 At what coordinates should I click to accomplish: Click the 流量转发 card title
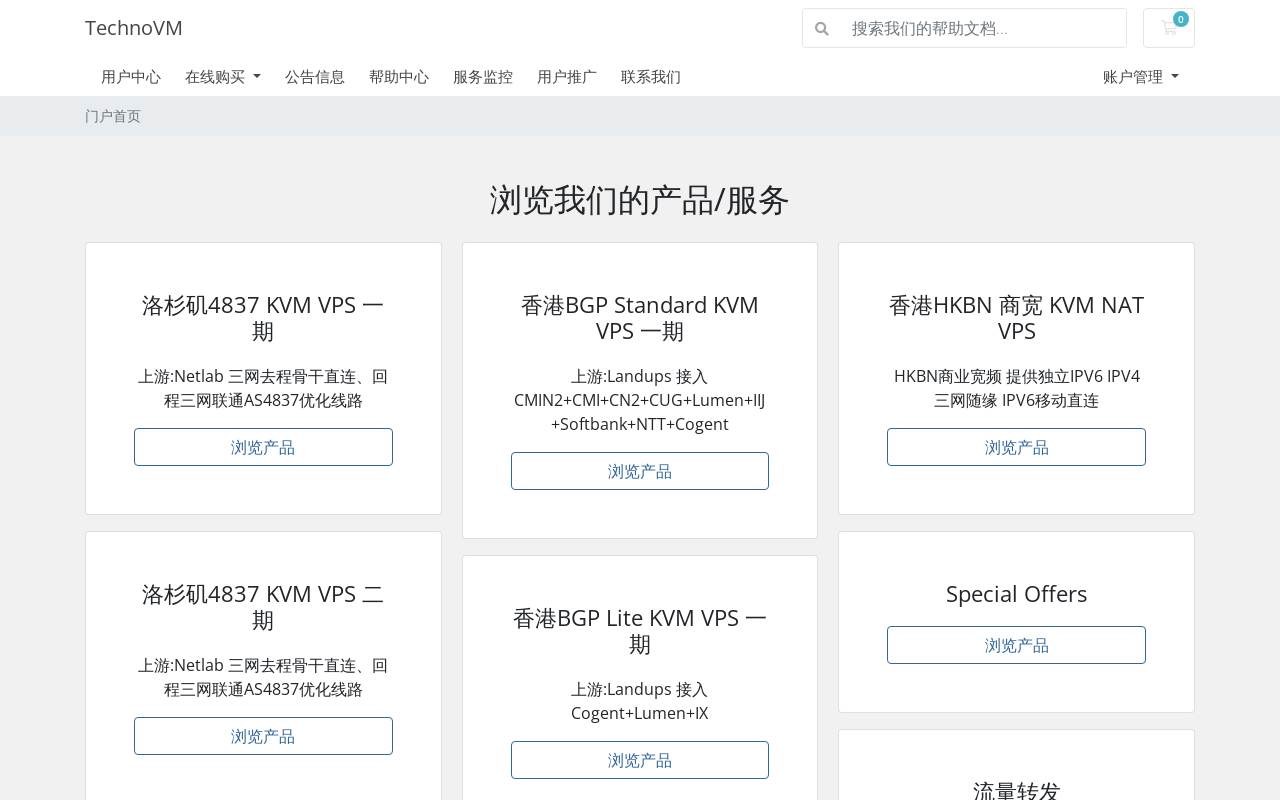1016,791
